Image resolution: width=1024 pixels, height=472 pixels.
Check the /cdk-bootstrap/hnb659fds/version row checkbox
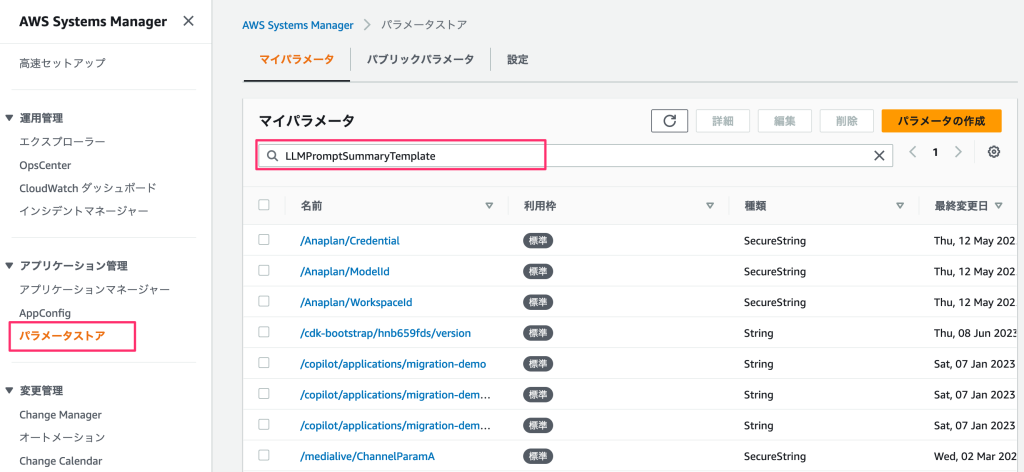point(264,332)
